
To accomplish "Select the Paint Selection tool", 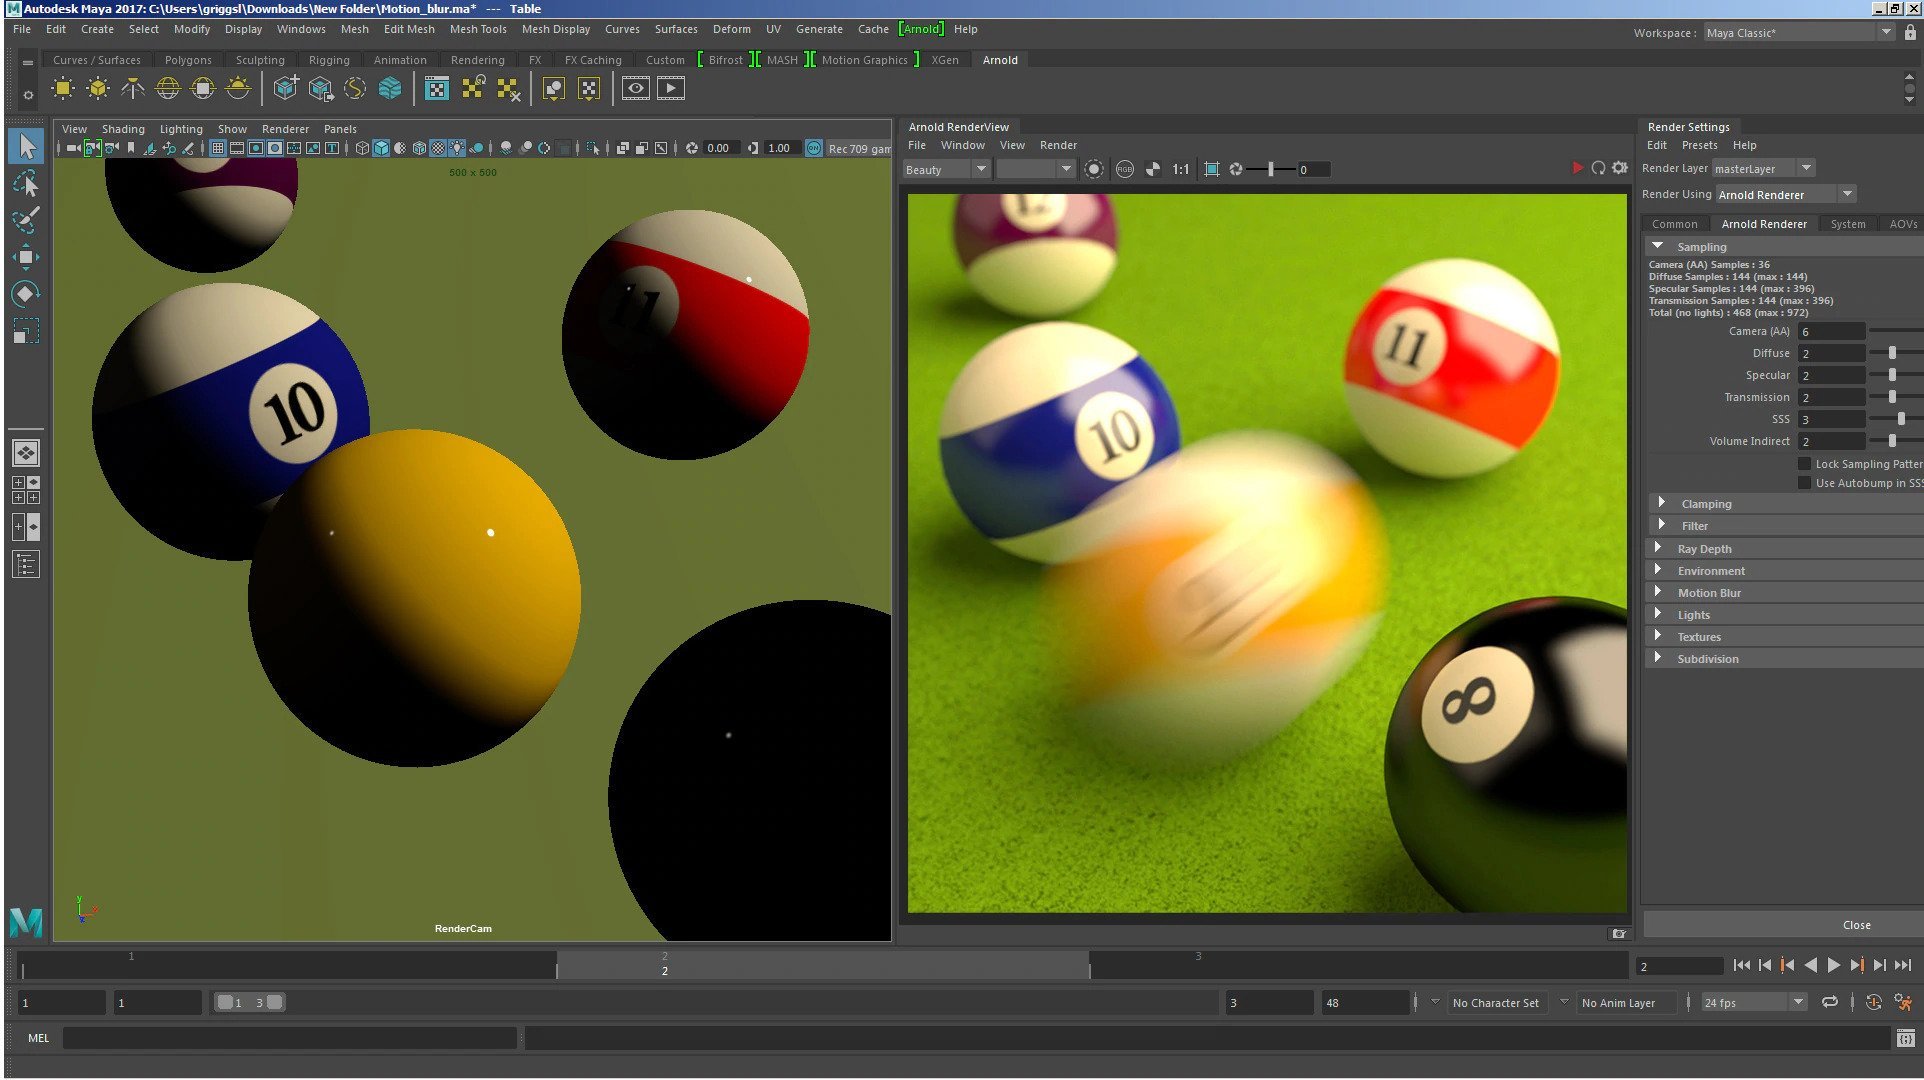I will 26,220.
